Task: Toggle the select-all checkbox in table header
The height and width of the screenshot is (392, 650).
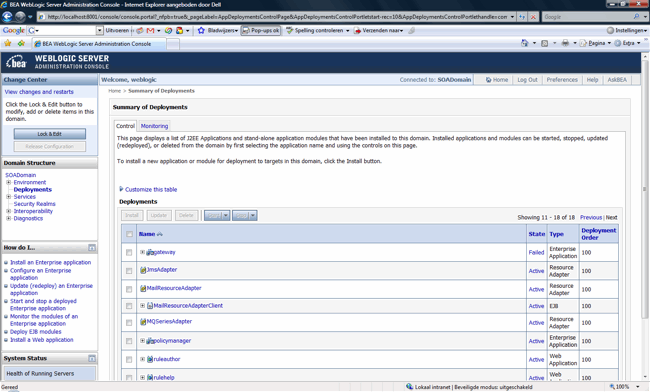Action: (129, 234)
